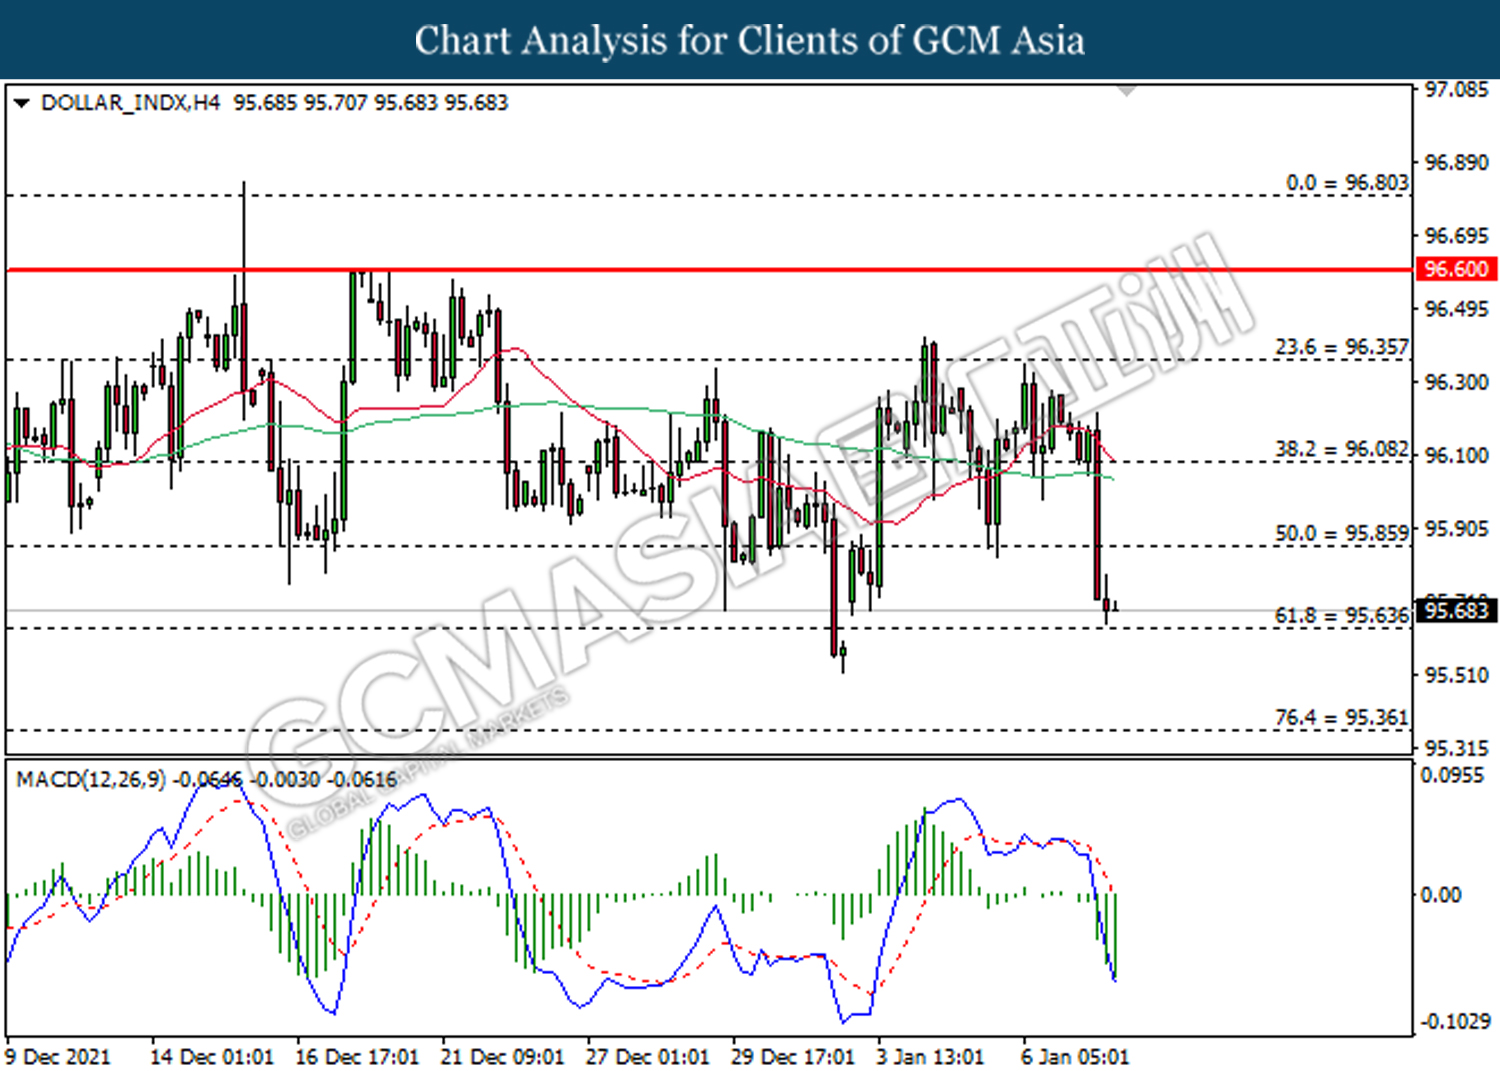
Task: Click the OHLC values 95.685 95.707
Action: tap(301, 103)
